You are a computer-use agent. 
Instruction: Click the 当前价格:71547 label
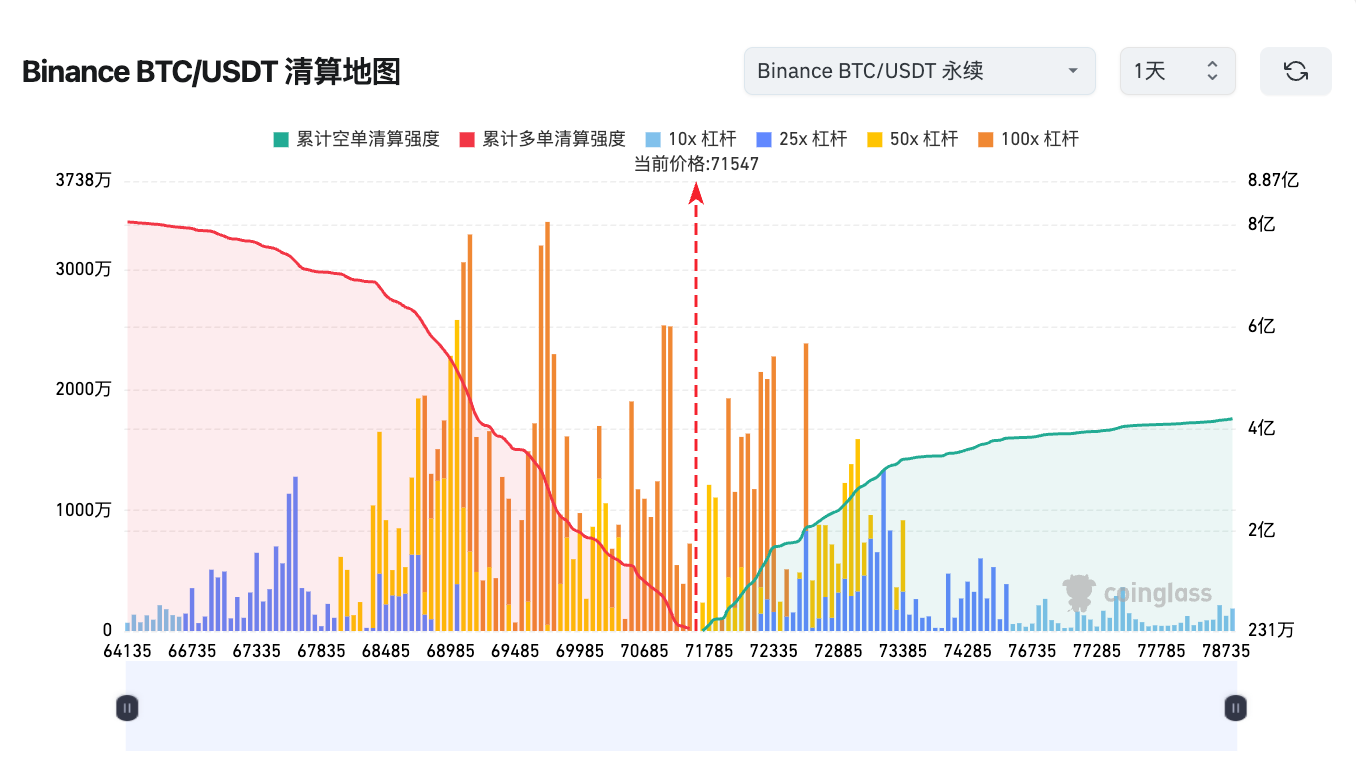coord(695,163)
